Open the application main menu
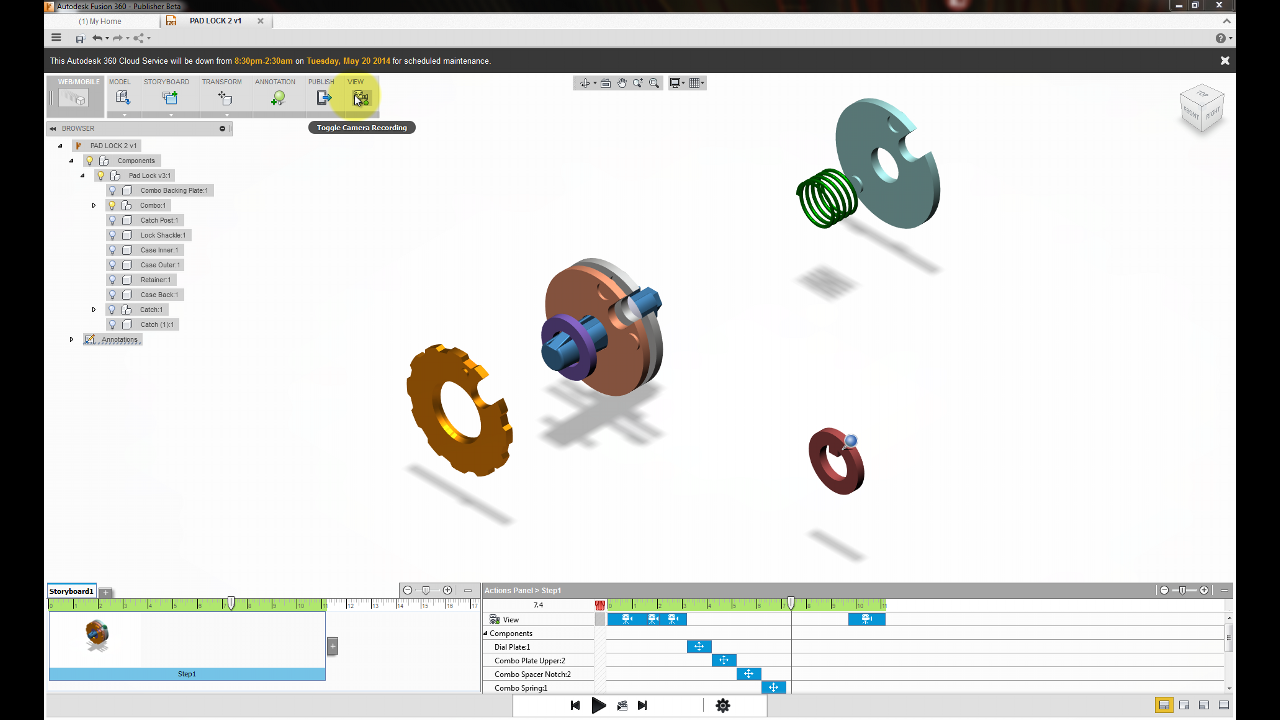The width and height of the screenshot is (1280, 720). [56, 38]
